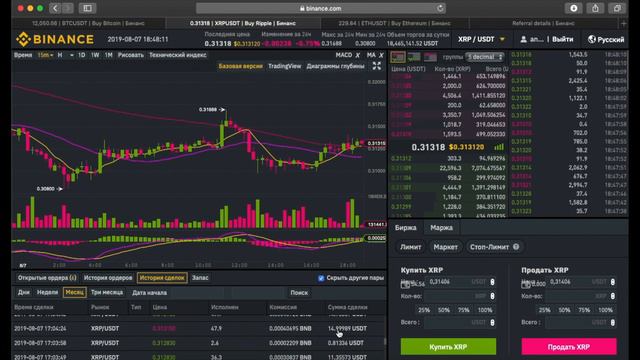The image size is (640, 360).
Task: Toggle 'Скрыть другие пары' checkbox
Action: click(x=321, y=278)
